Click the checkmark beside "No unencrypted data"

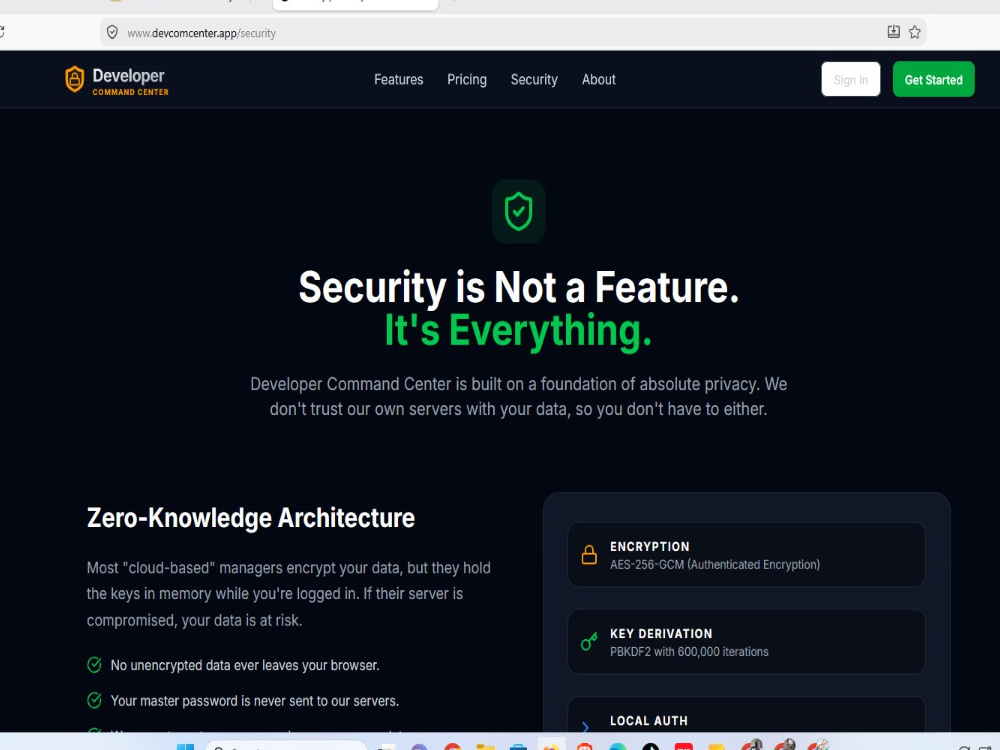tap(94, 665)
